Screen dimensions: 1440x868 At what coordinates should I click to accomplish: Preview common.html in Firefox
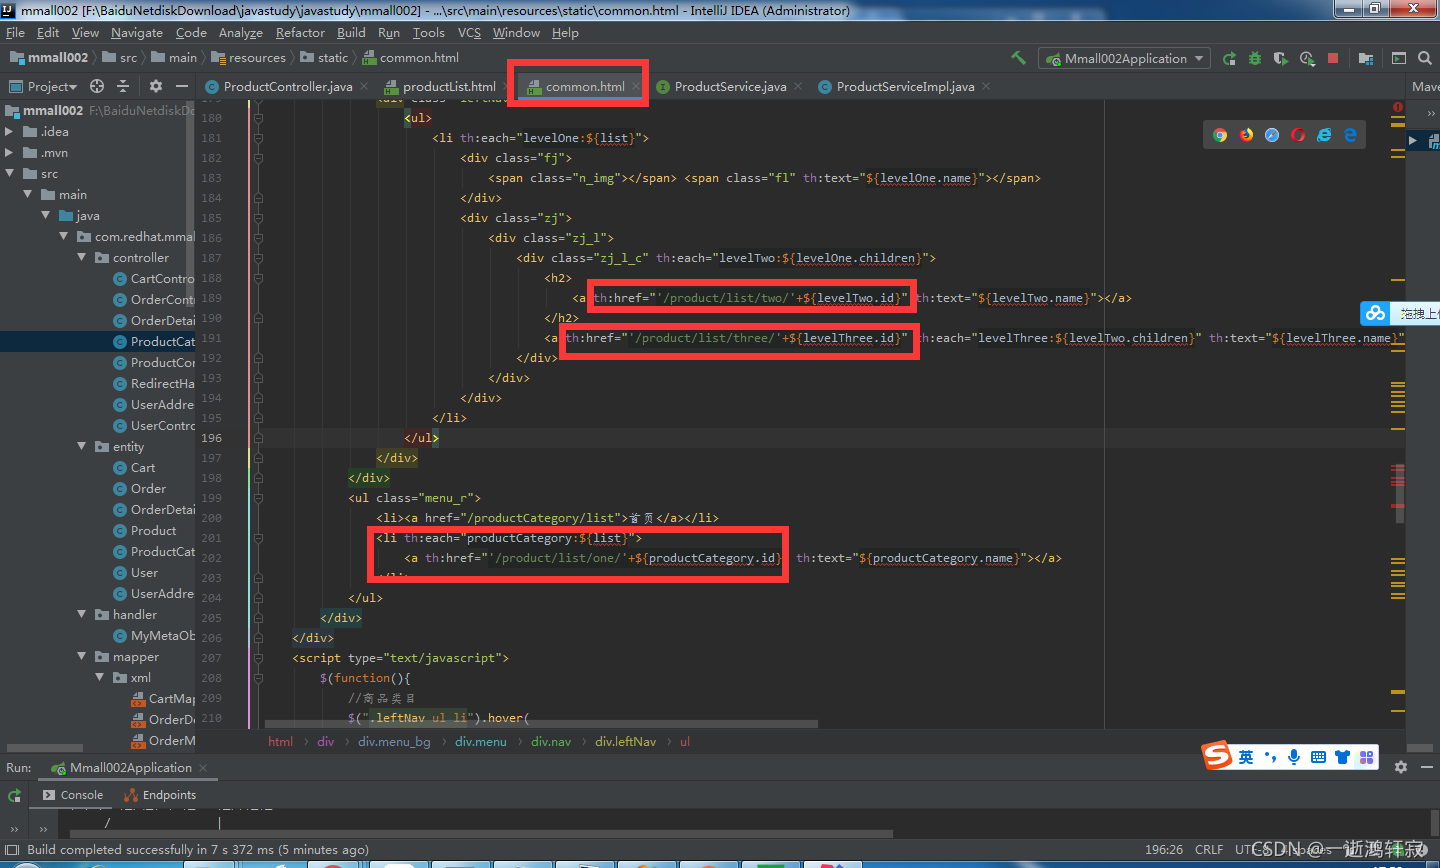pos(1246,135)
